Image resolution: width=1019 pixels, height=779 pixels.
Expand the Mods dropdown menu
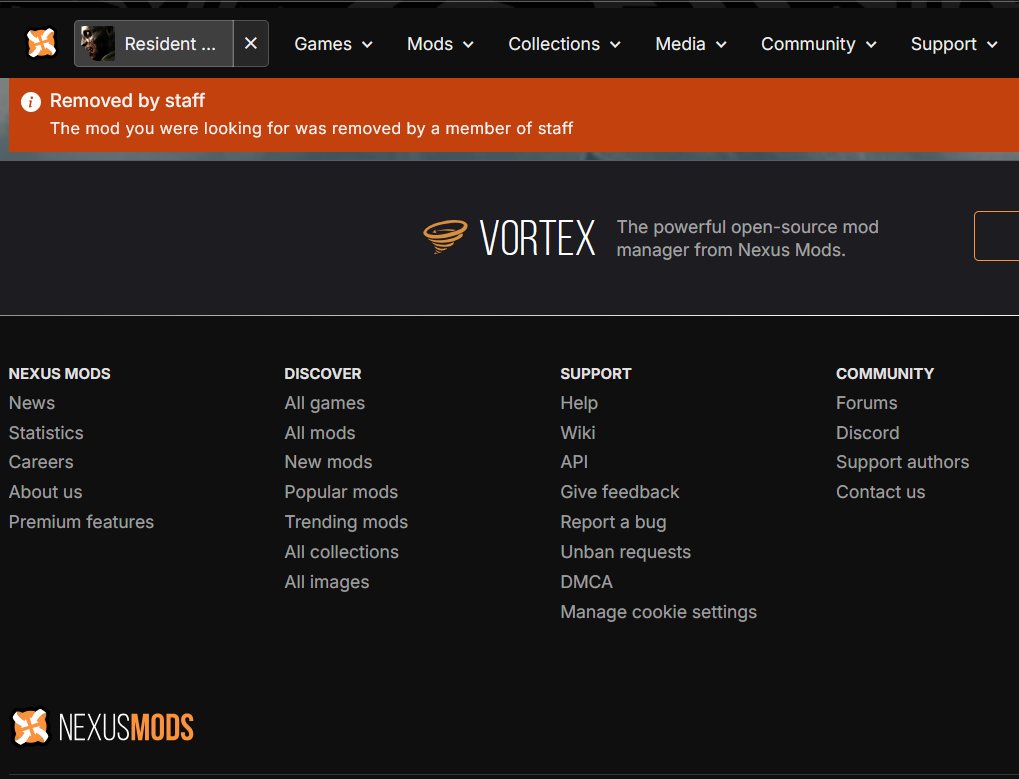coord(440,44)
